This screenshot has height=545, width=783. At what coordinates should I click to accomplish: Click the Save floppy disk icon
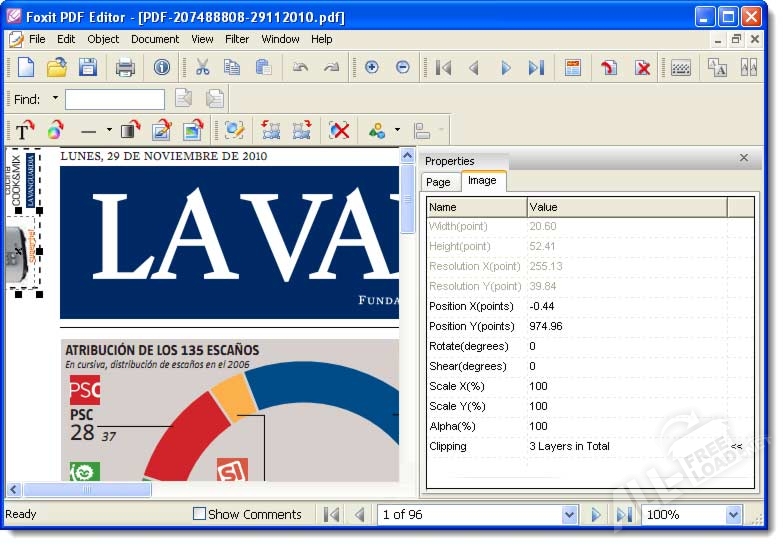click(x=88, y=67)
